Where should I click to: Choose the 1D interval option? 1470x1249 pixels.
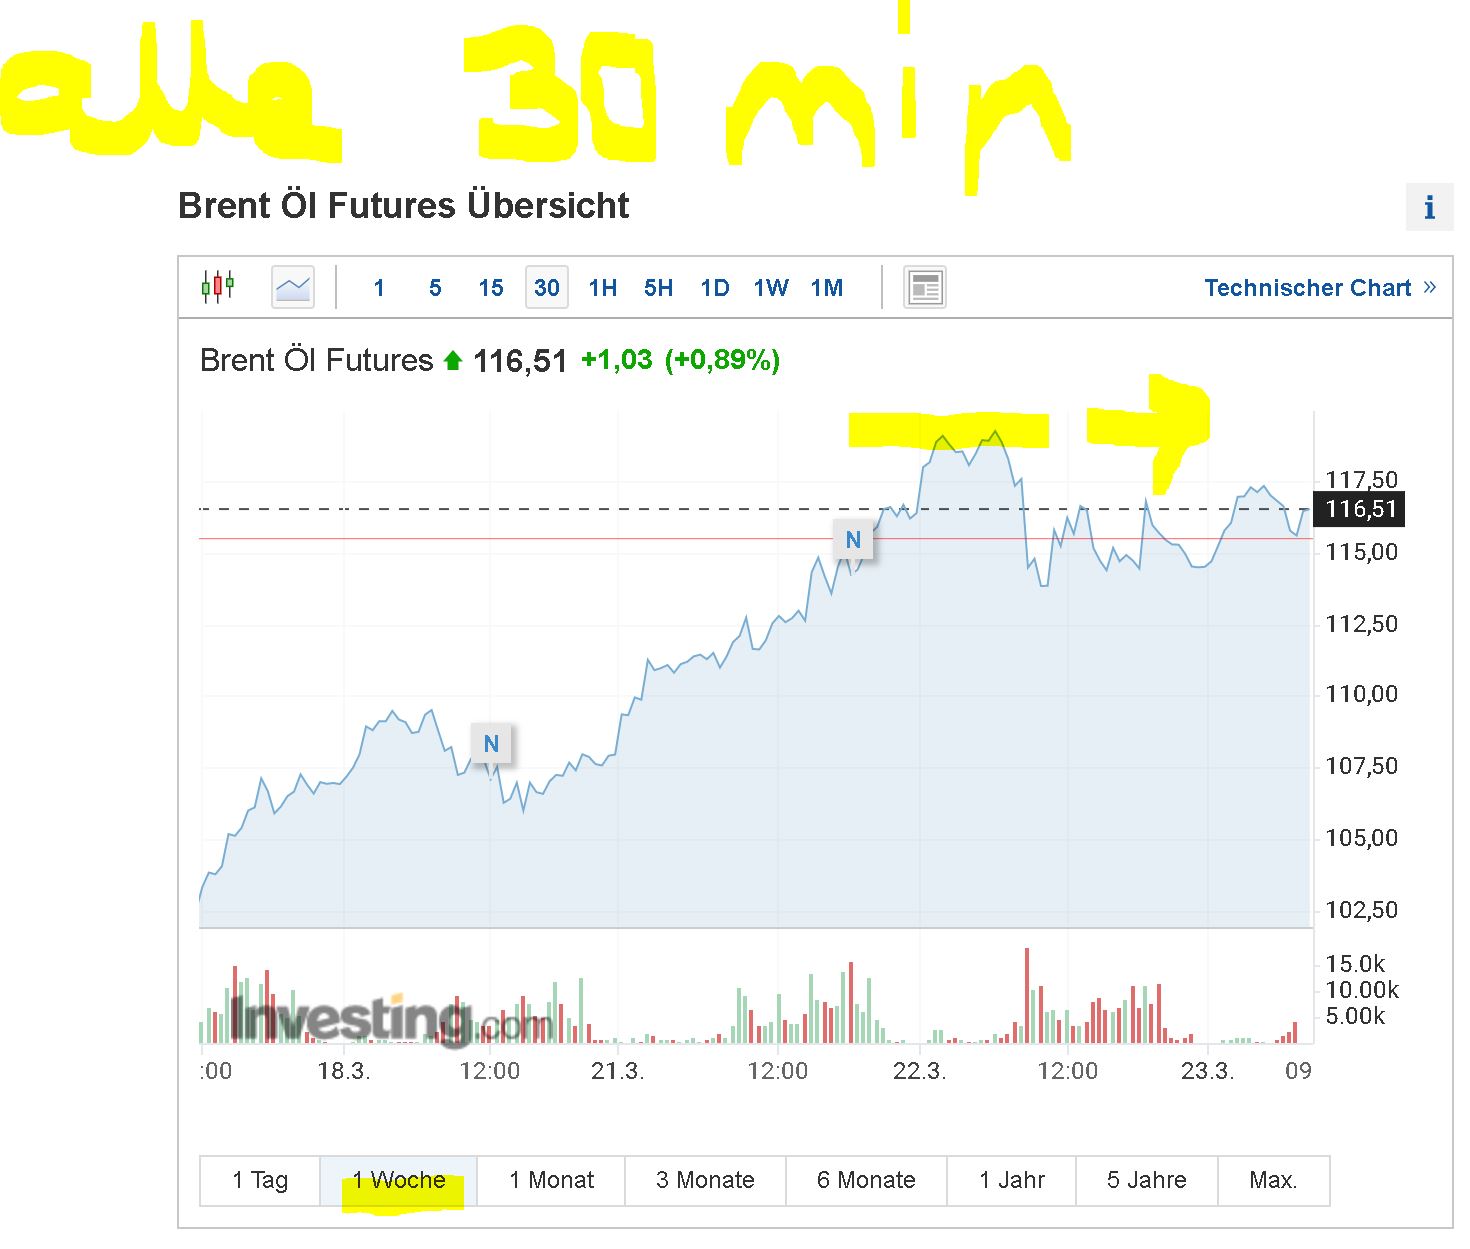[x=714, y=288]
